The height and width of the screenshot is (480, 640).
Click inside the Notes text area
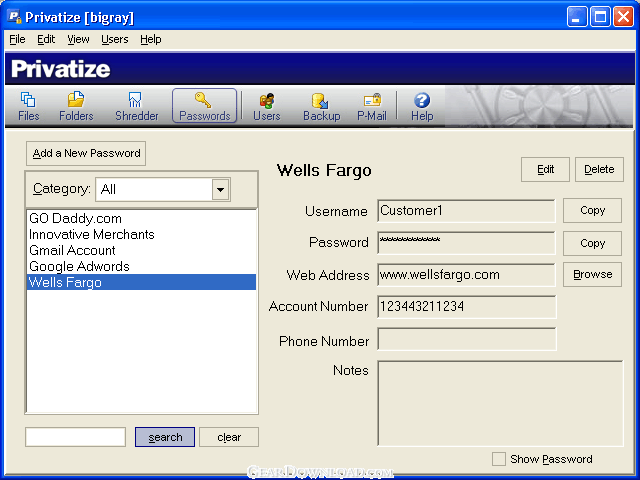(x=500, y=403)
